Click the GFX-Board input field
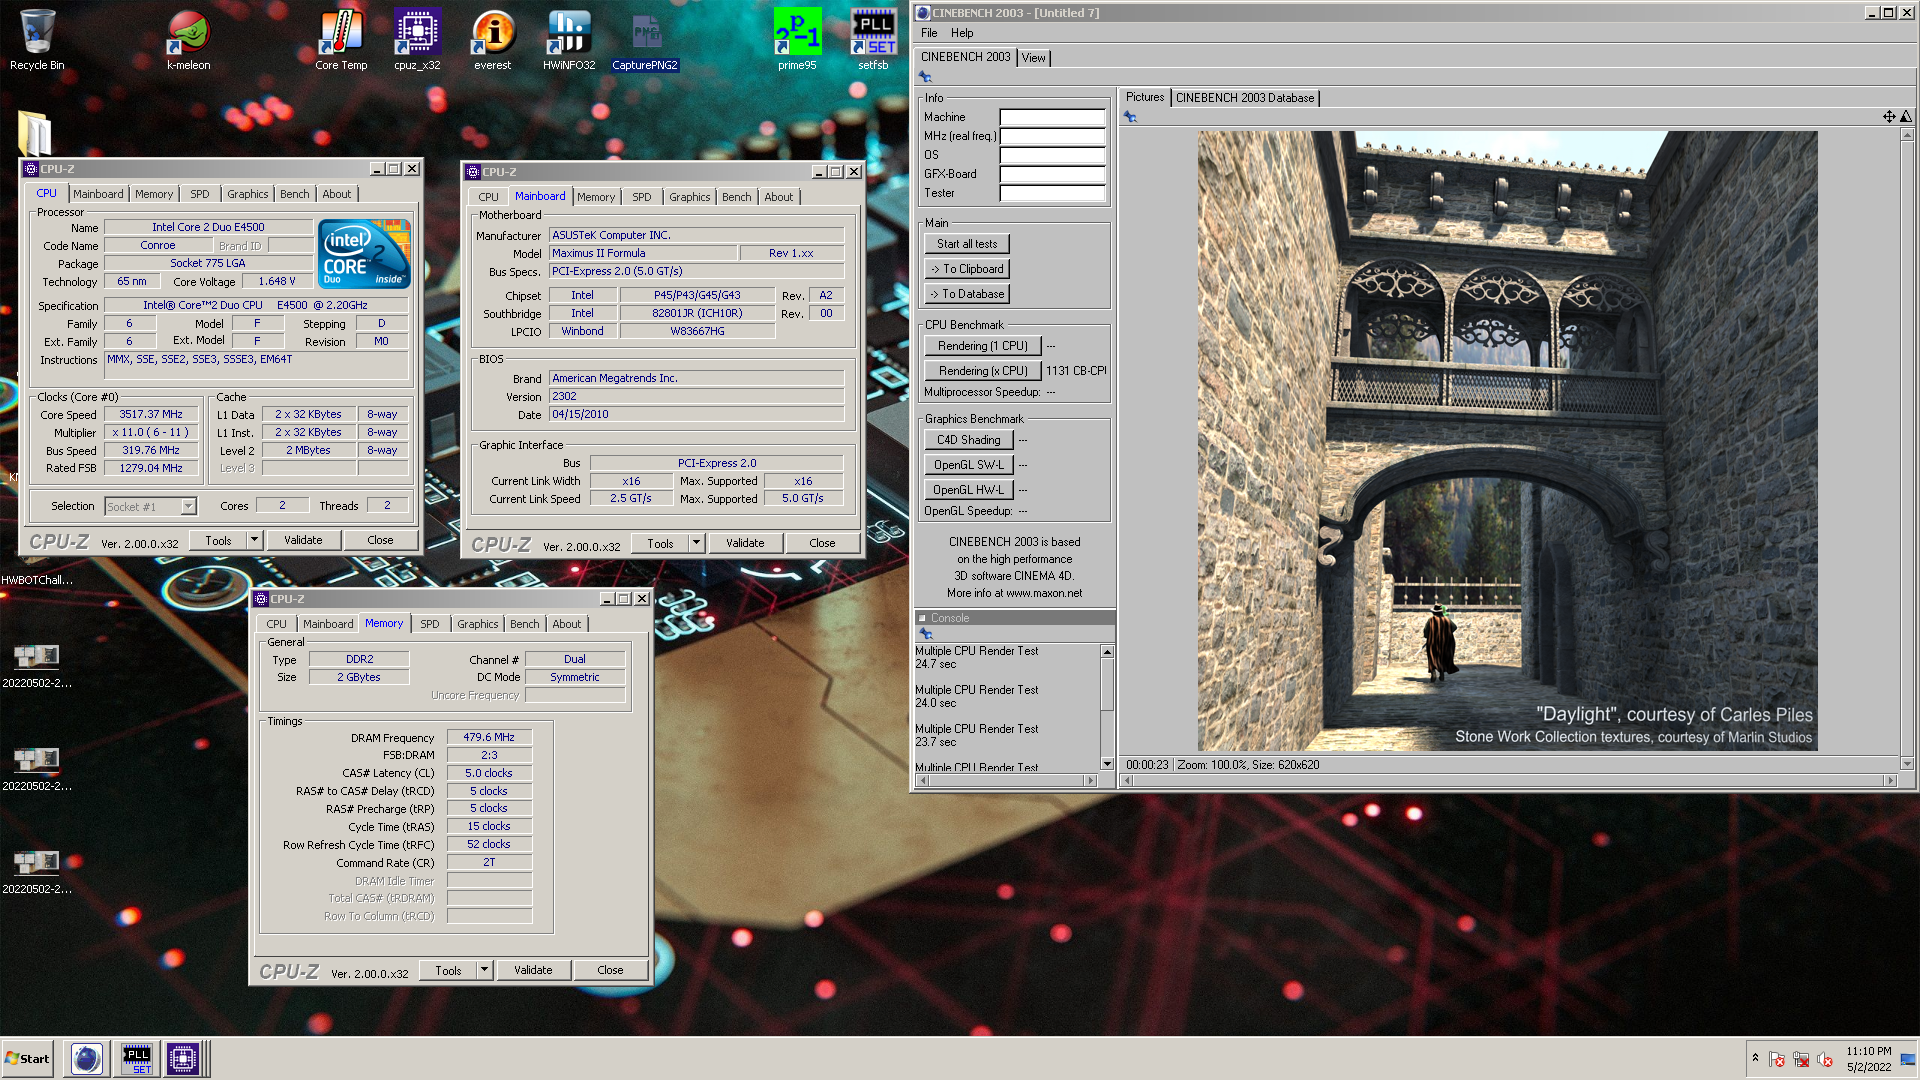The height and width of the screenshot is (1080, 1920). click(x=1052, y=174)
